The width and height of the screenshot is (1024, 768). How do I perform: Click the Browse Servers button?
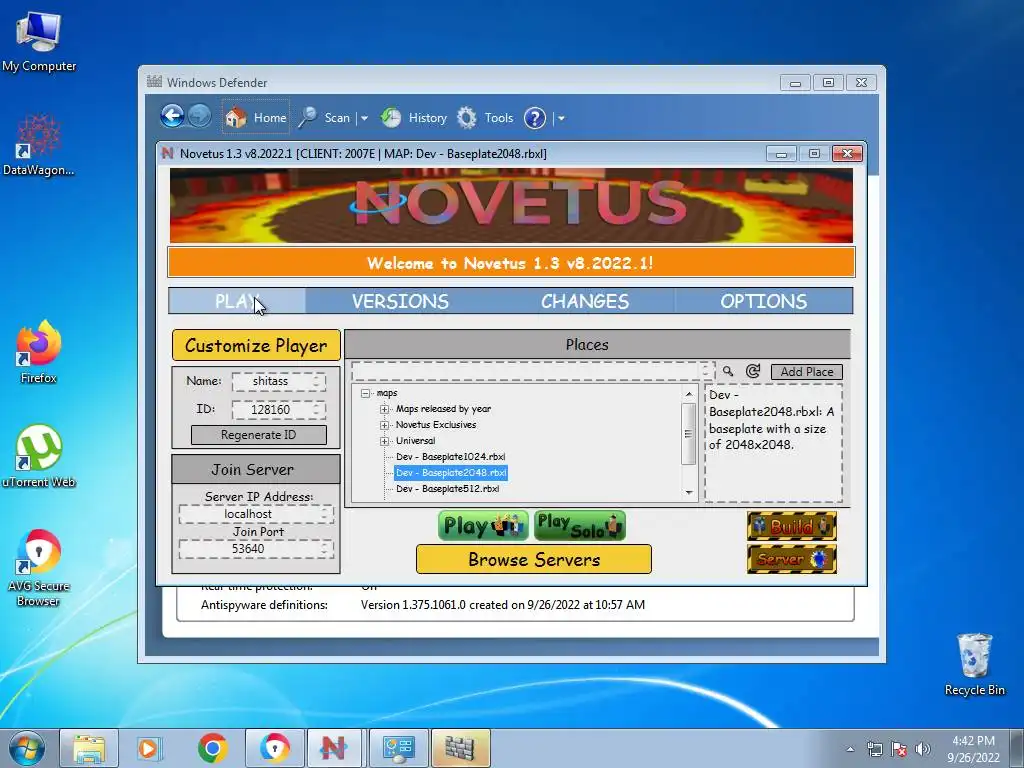(534, 560)
